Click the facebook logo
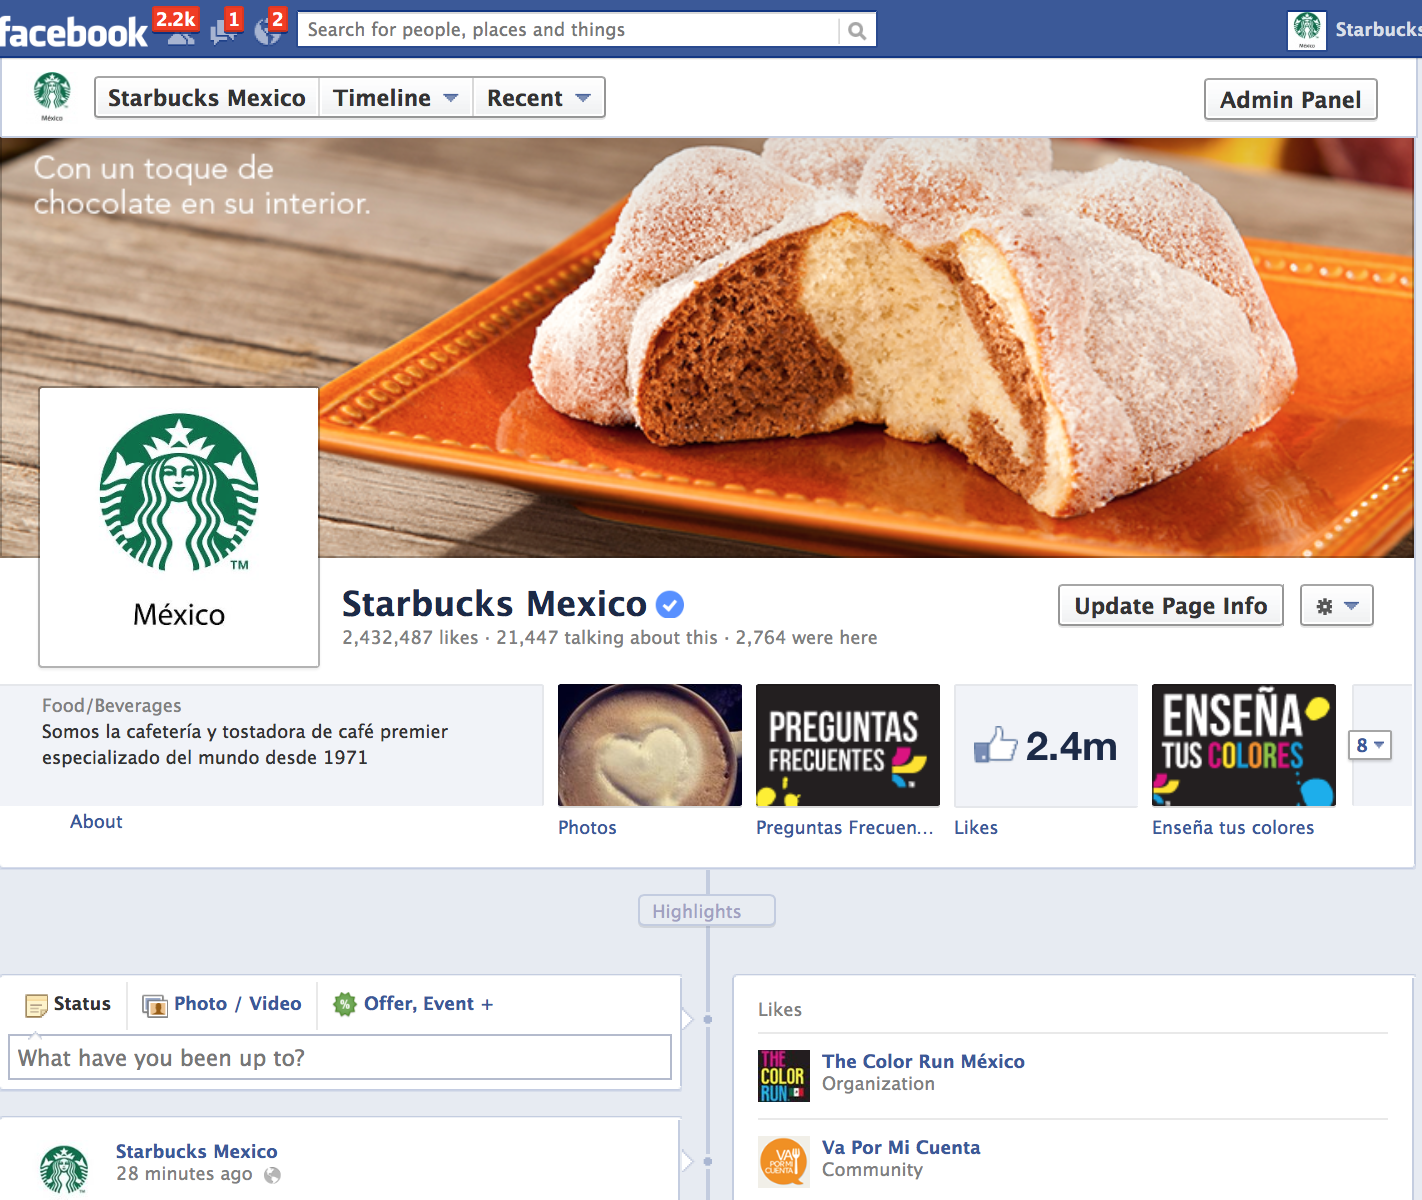This screenshot has width=1422, height=1200. click(x=70, y=28)
